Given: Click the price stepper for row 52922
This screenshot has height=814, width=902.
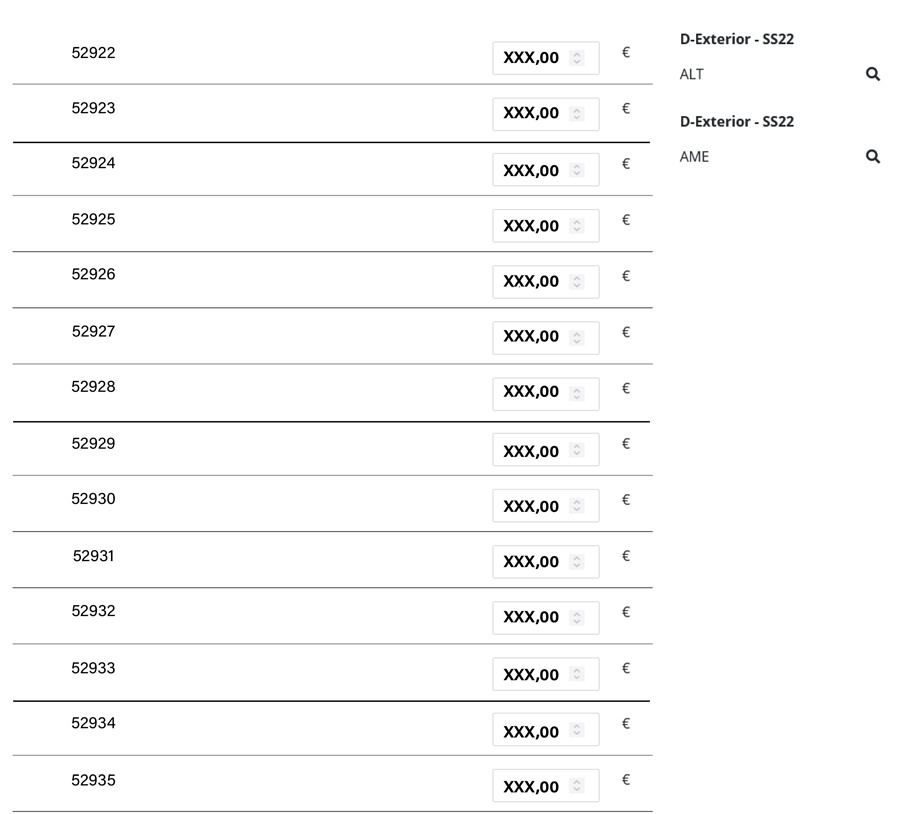Looking at the screenshot, I should coord(577,59).
